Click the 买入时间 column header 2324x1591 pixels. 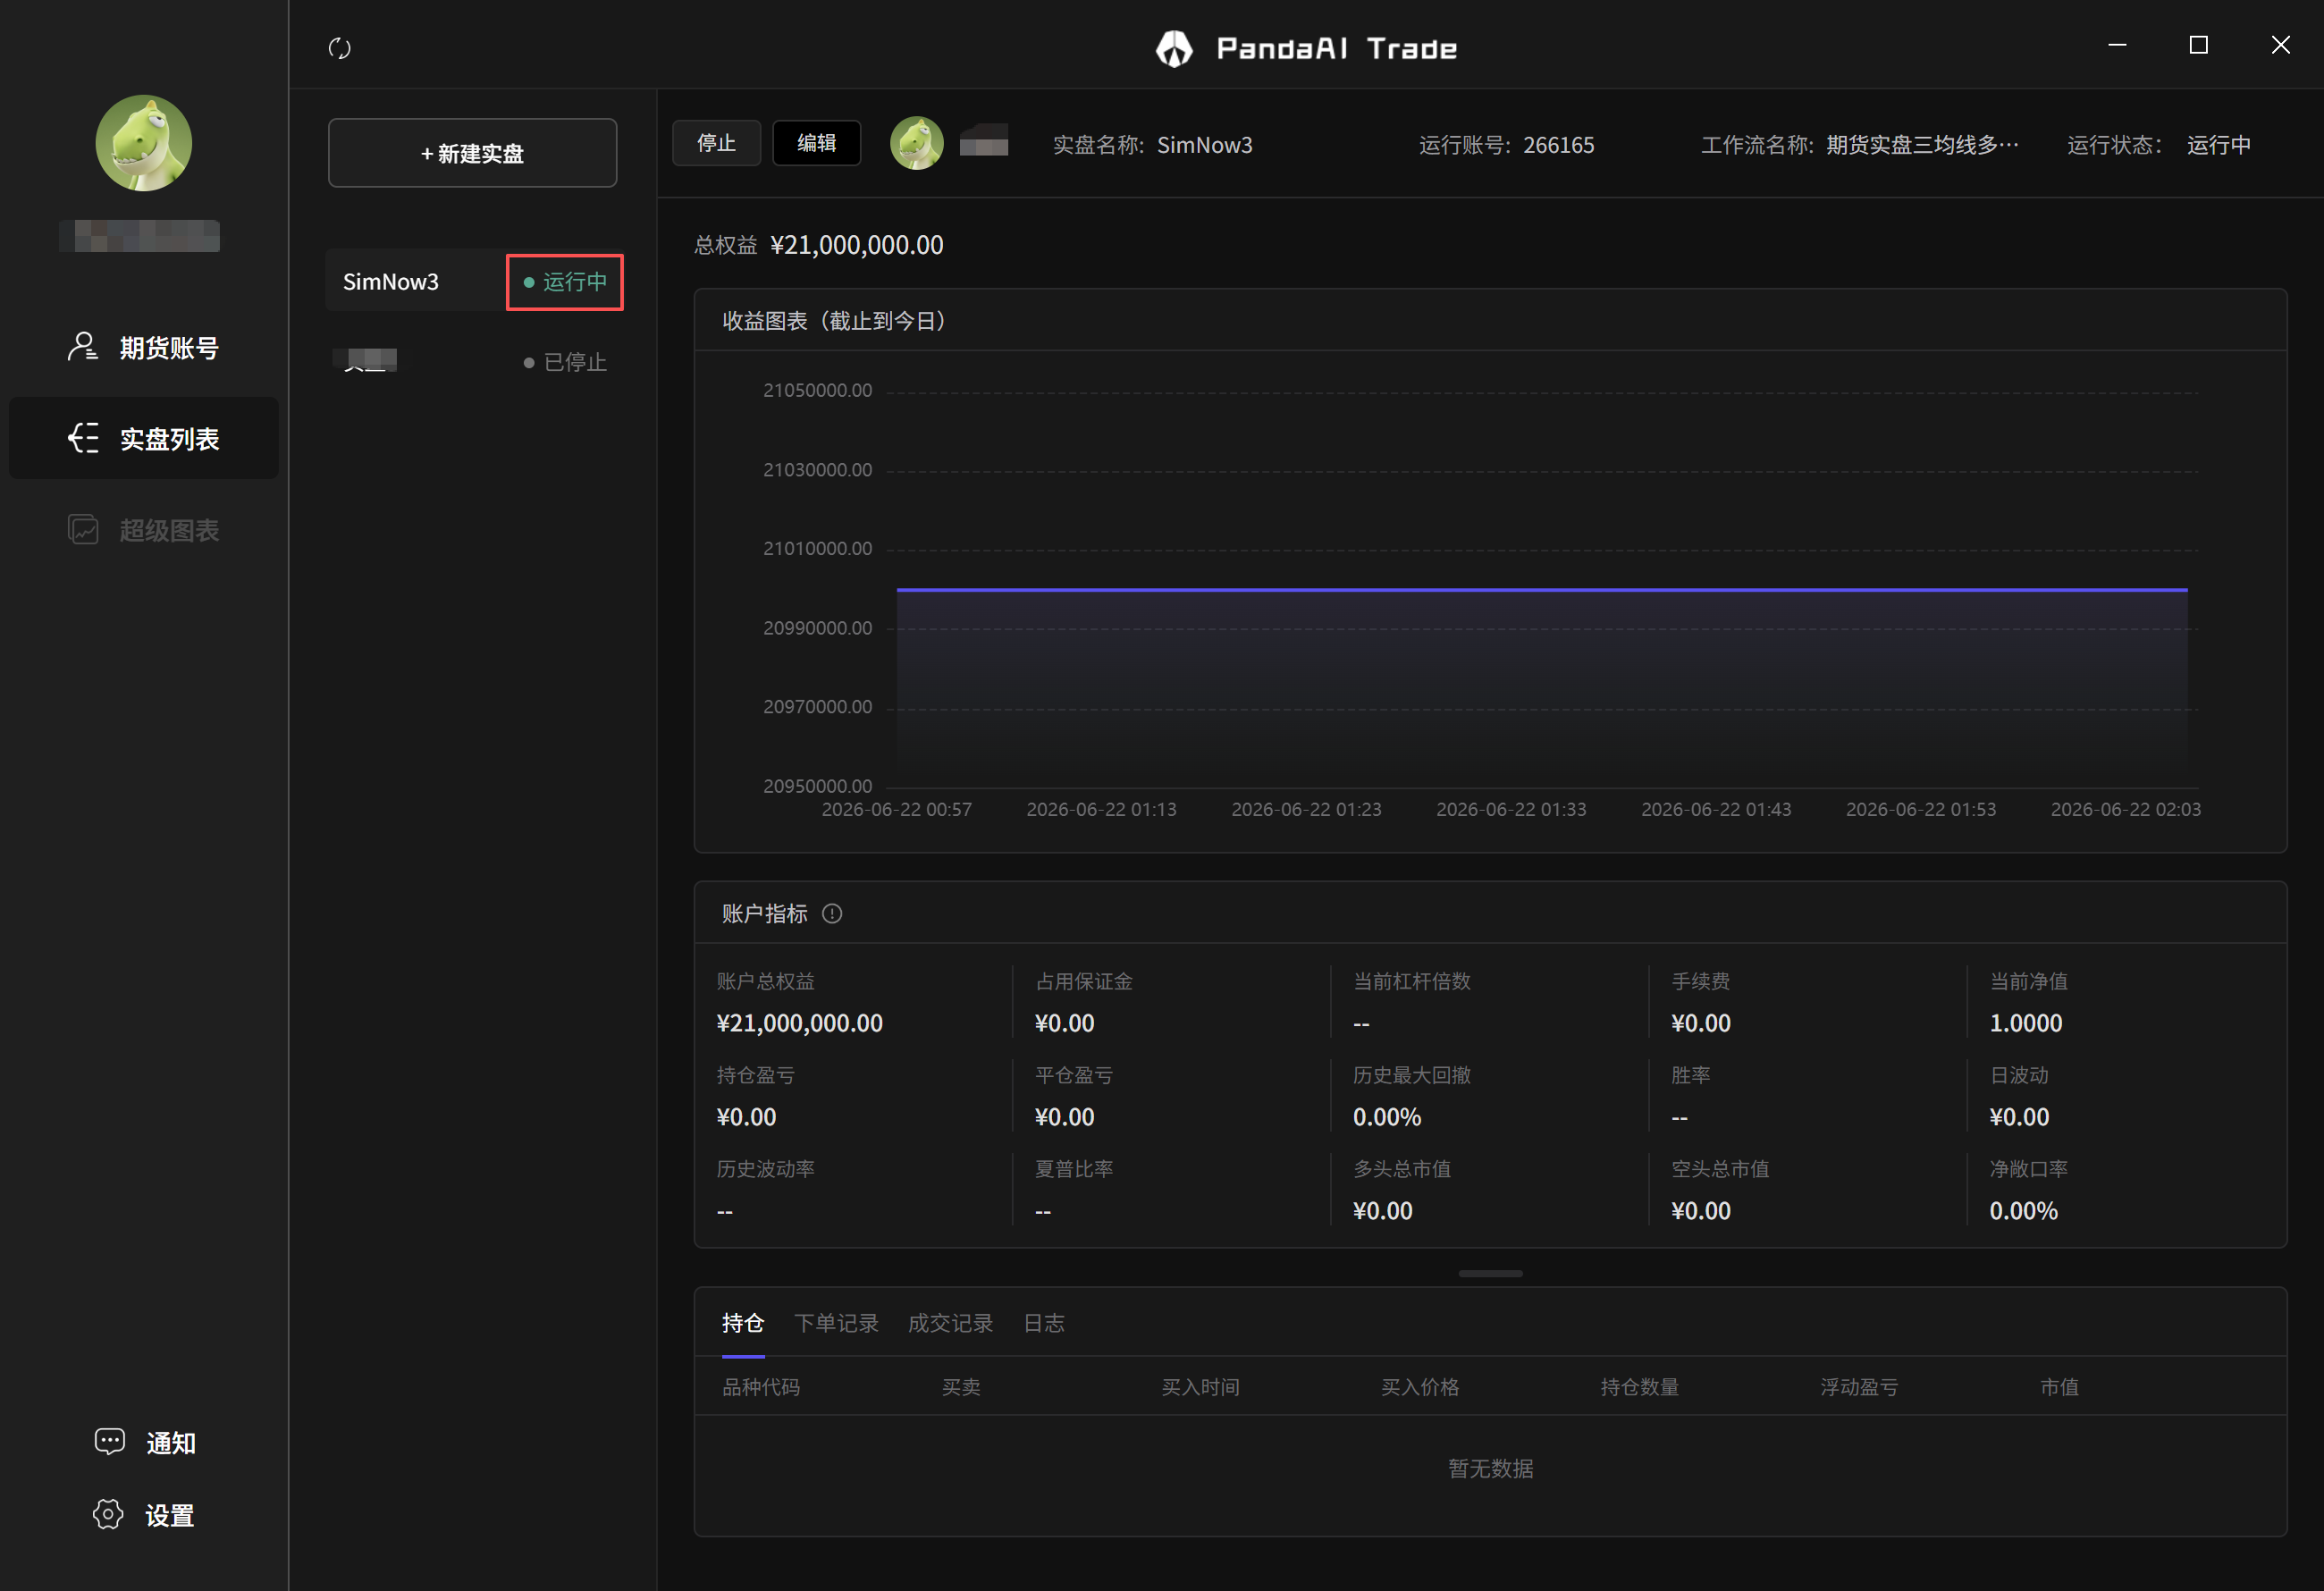pos(1200,1387)
